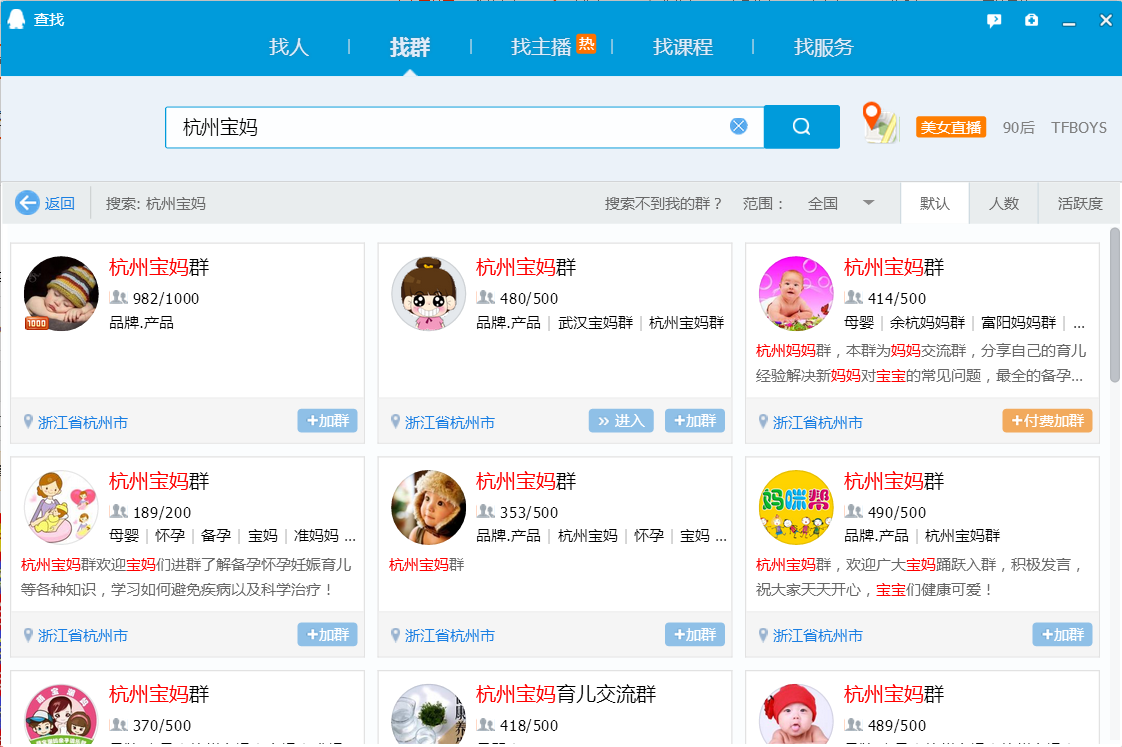The width and height of the screenshot is (1122, 747).
Task: Sort results by 活跃度
Action: coord(1080,203)
